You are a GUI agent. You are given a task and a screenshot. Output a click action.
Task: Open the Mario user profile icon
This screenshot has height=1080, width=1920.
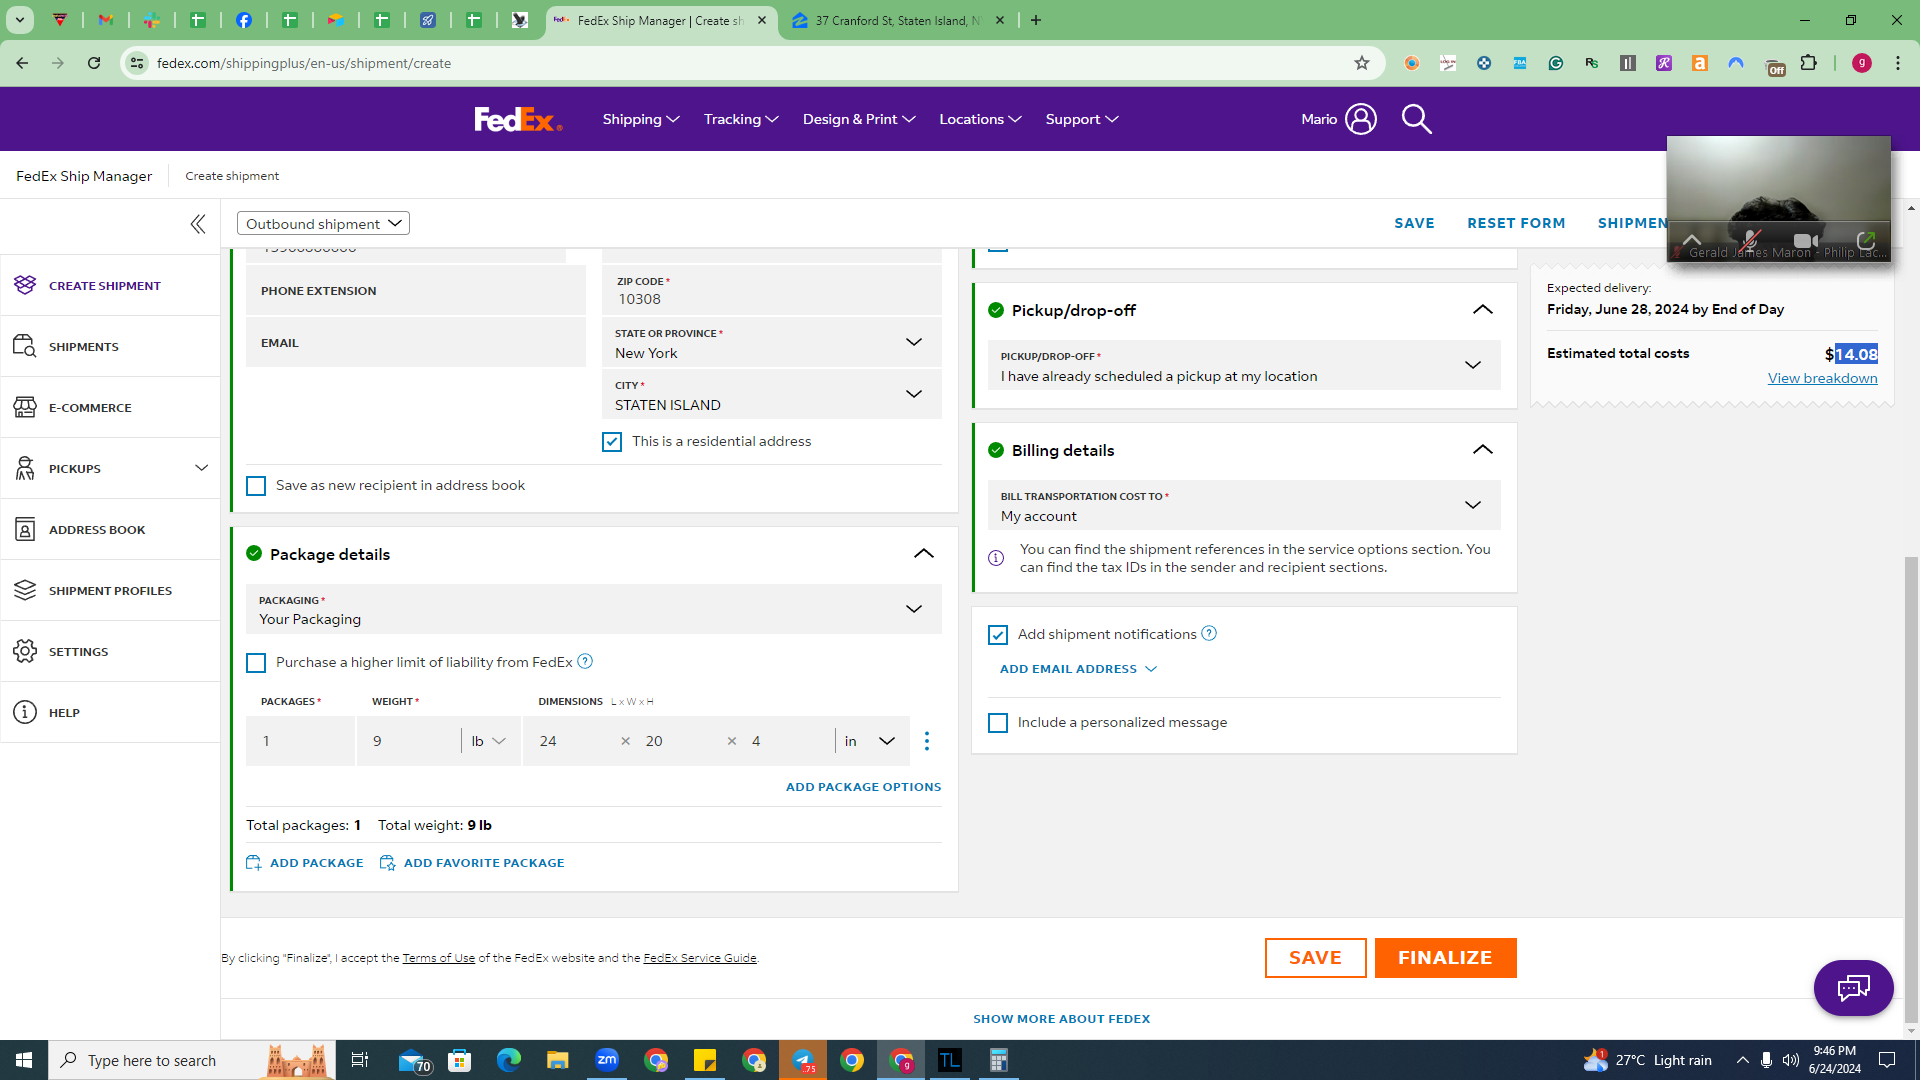(1361, 119)
